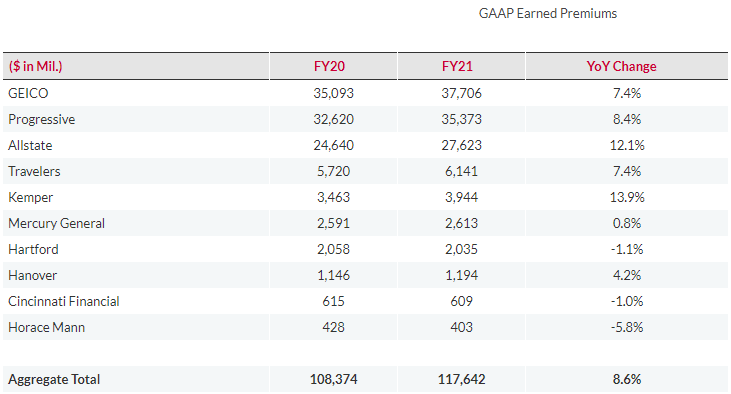Select Aggregate Total YoY change 8.6%
Screen dimensions: 731x394
point(627,380)
